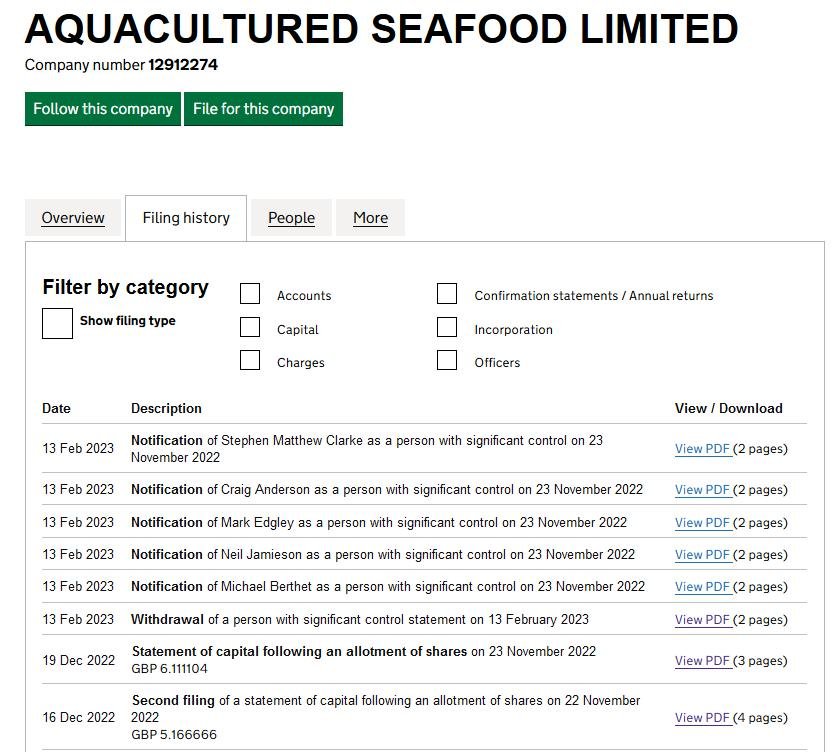The width and height of the screenshot is (838, 752).
Task: Select the Filing history tab
Action: [185, 218]
